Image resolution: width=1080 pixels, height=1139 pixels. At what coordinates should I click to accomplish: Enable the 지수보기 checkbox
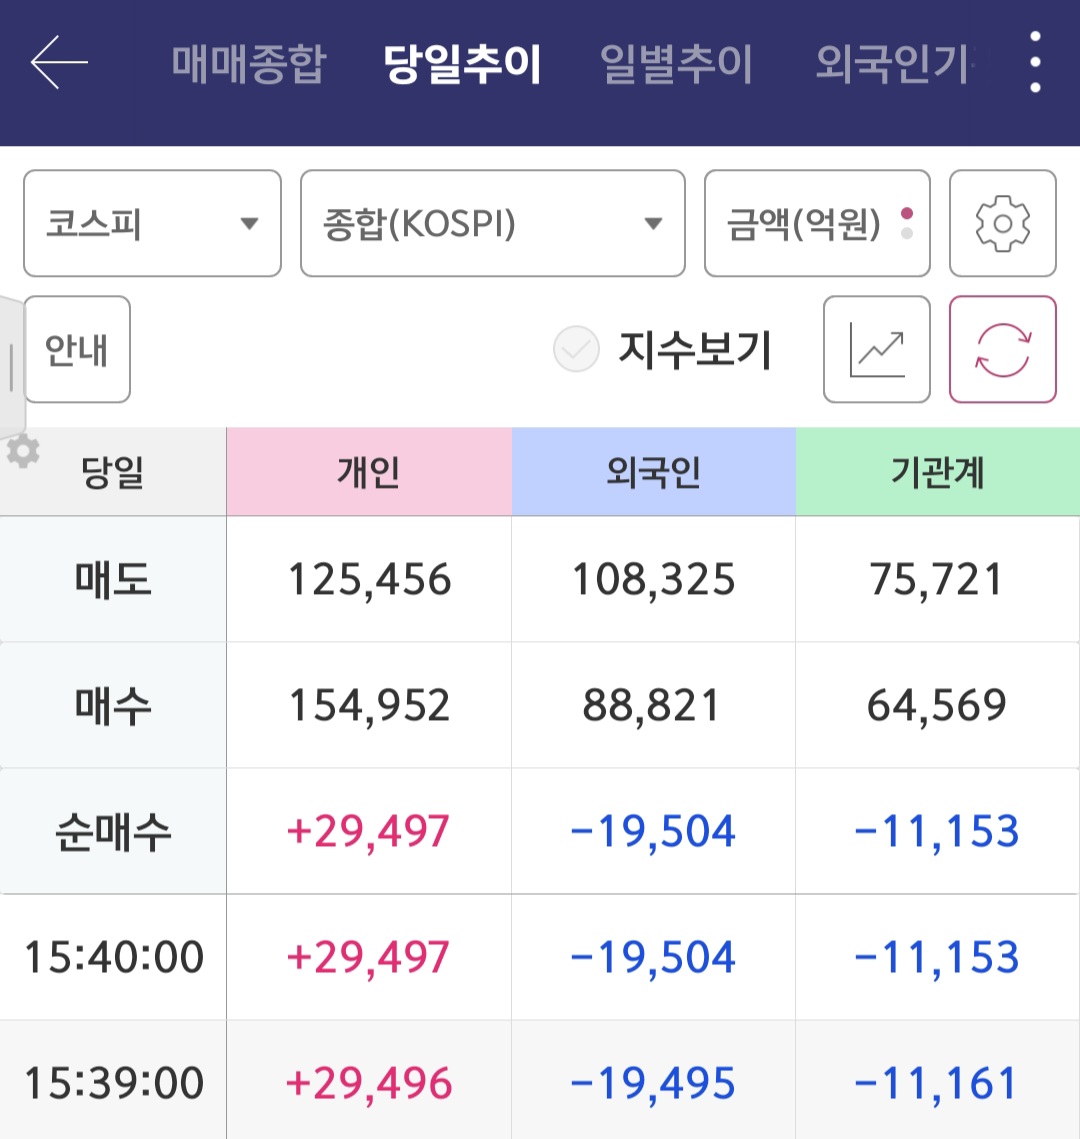tap(576, 350)
